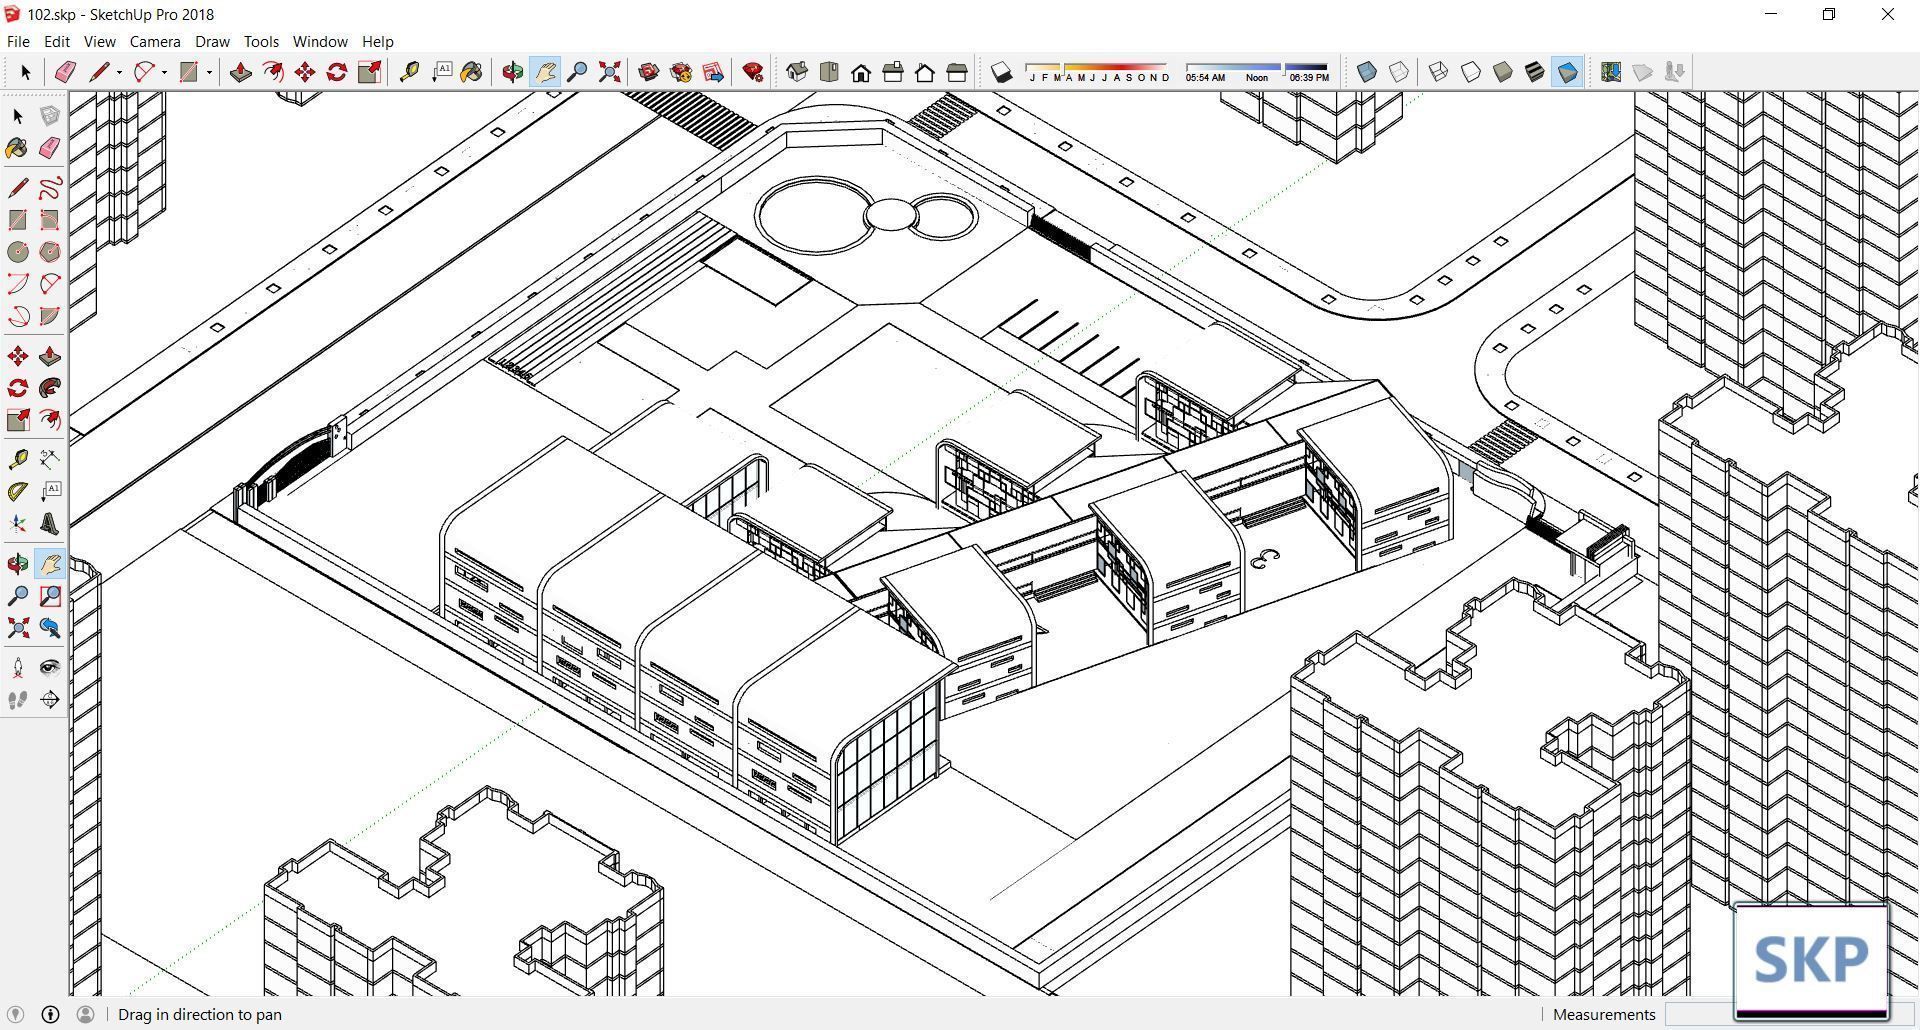
Task: Select the Zoom Window tool
Action: pyautogui.click(x=50, y=596)
